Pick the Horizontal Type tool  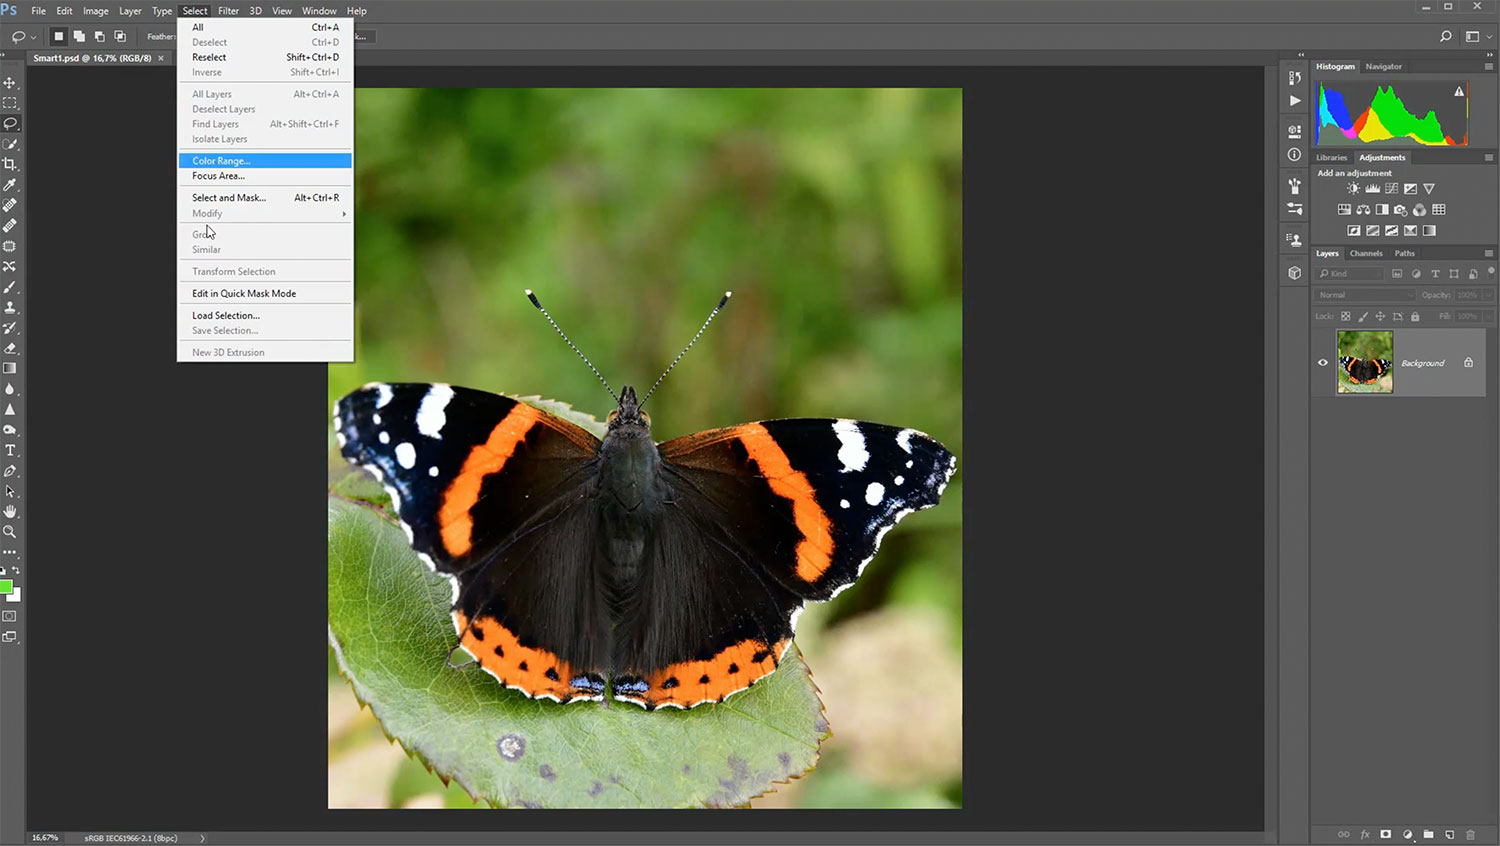tap(10, 450)
